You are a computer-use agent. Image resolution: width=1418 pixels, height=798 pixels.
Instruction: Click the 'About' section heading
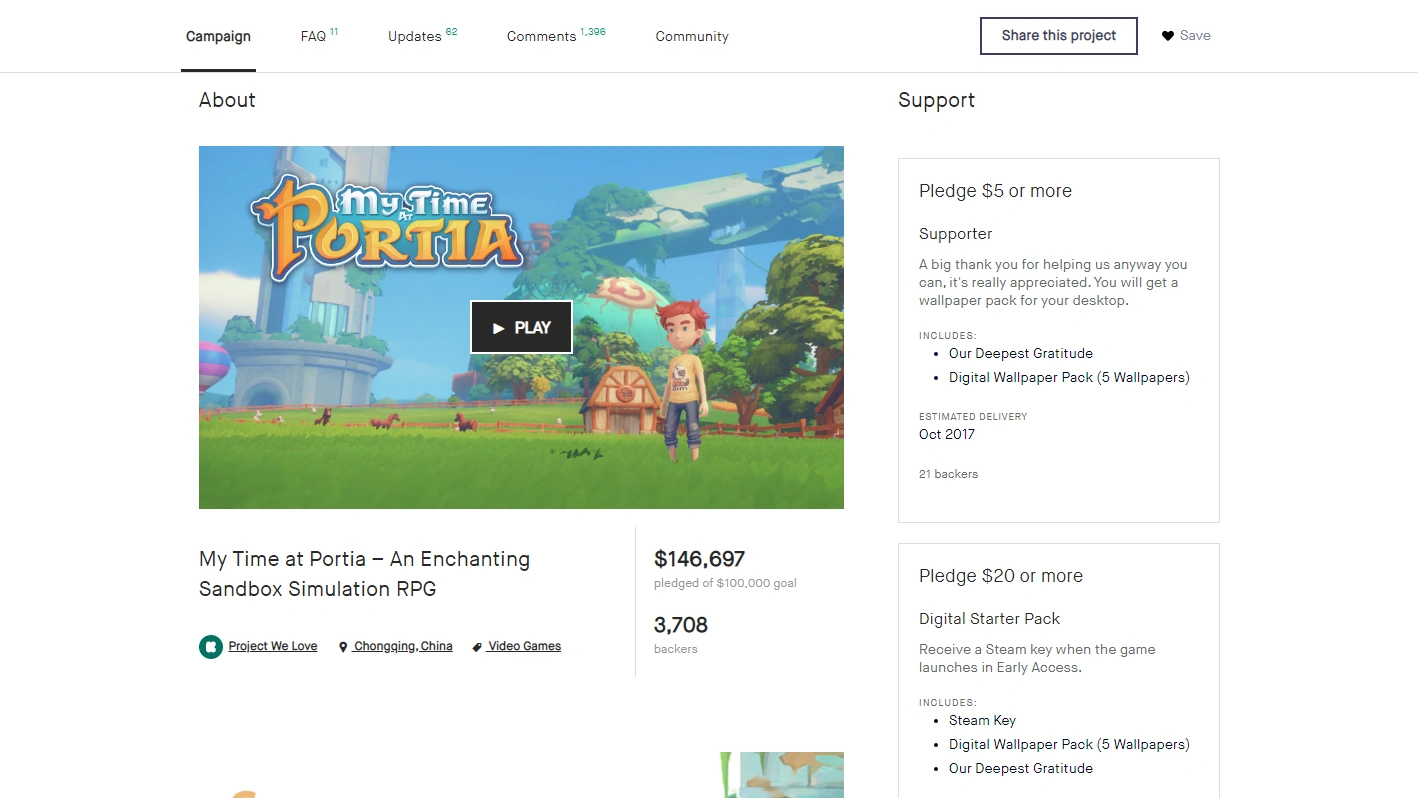[227, 100]
